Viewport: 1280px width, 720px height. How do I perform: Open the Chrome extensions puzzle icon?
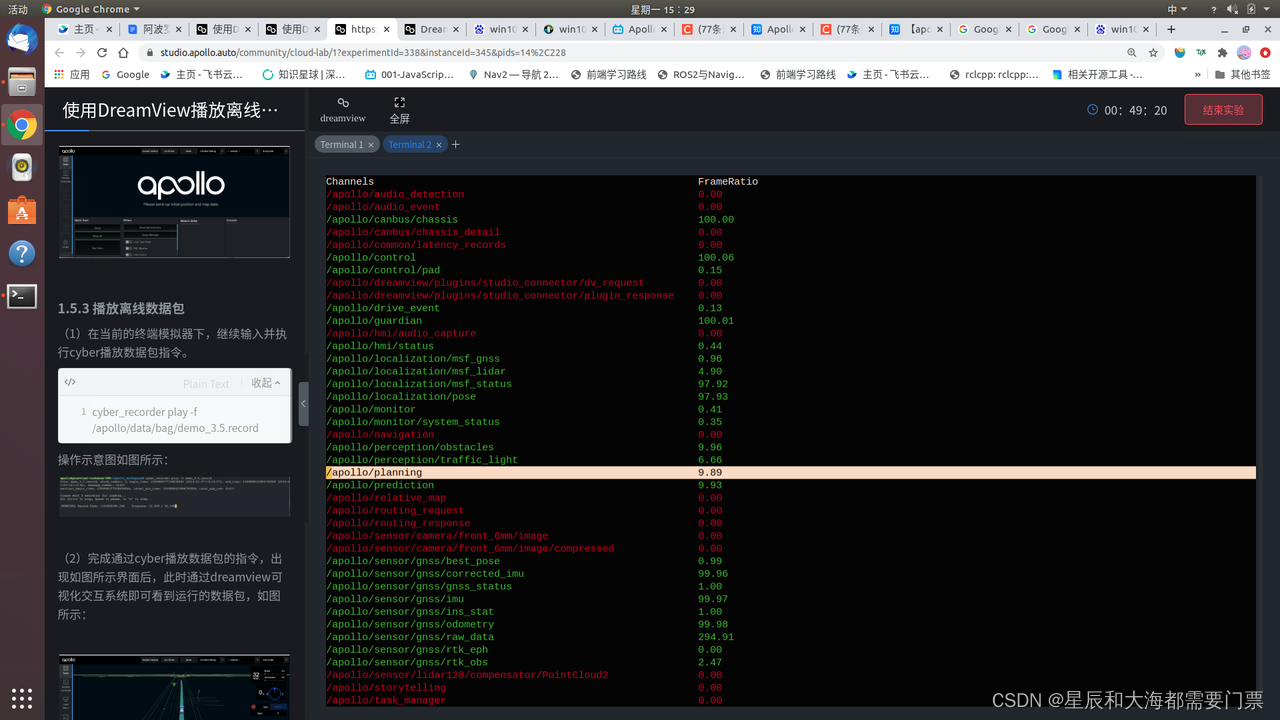[1222, 52]
